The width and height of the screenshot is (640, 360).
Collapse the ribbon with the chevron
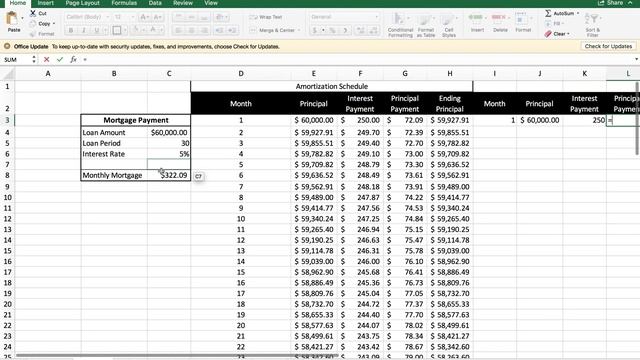(630, 3)
